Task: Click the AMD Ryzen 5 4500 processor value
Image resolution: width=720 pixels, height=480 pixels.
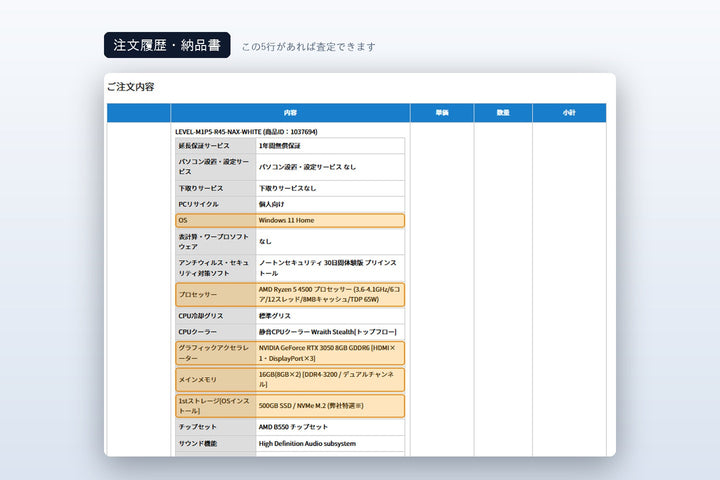Action: [x=329, y=294]
